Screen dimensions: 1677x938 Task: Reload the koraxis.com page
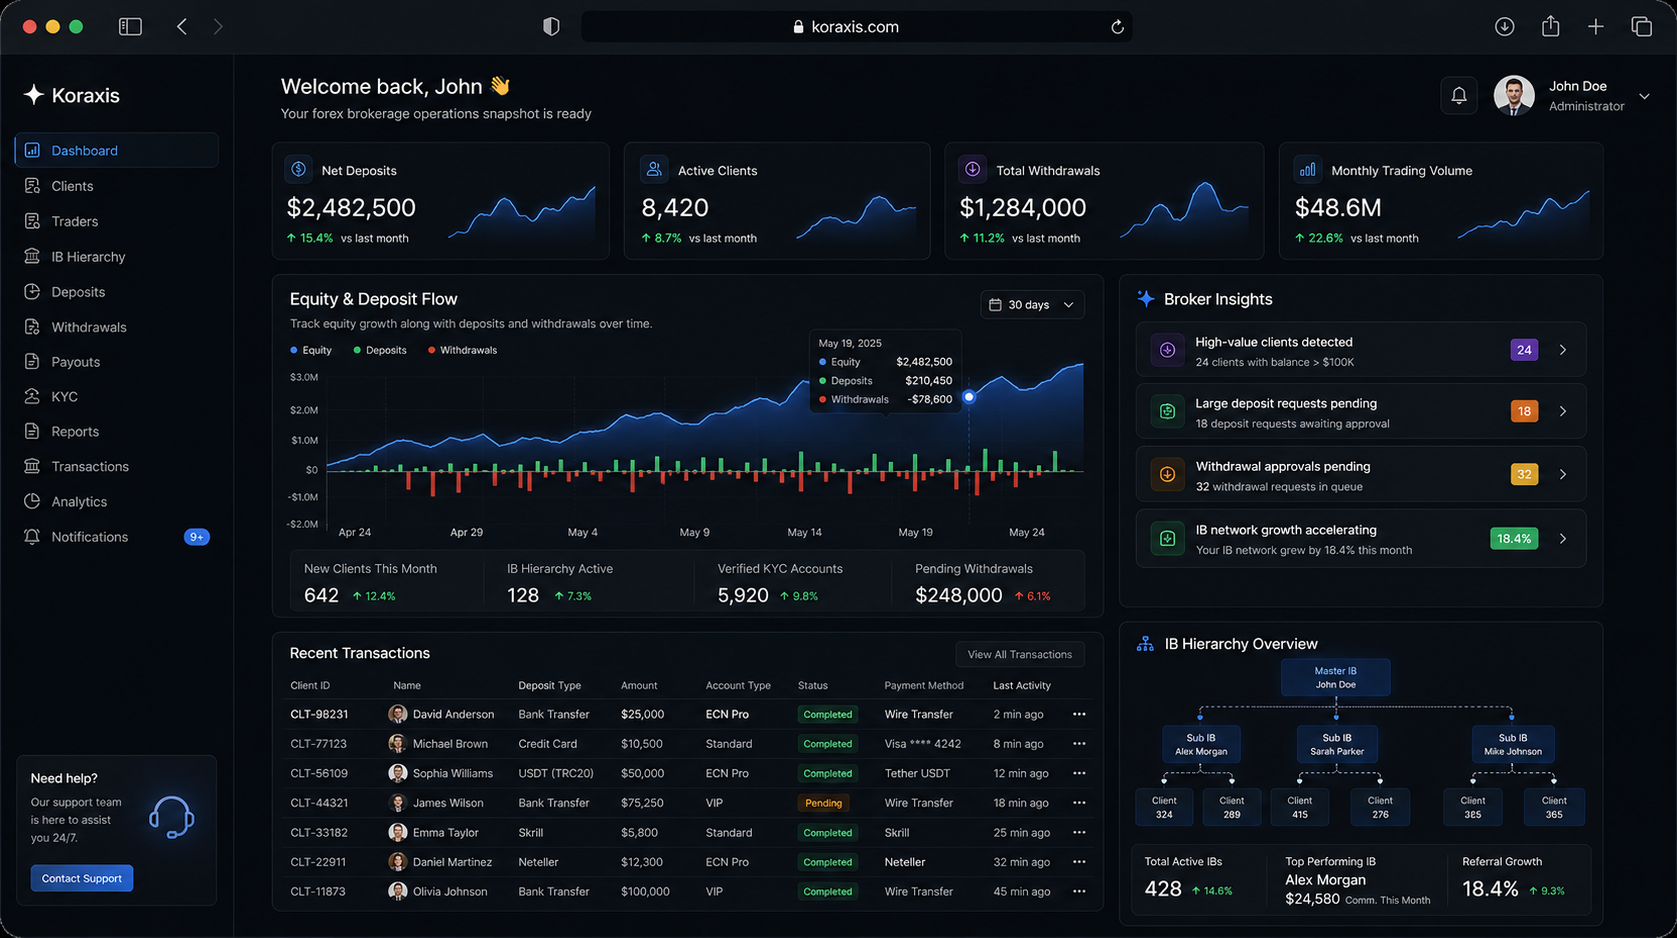tap(1117, 27)
